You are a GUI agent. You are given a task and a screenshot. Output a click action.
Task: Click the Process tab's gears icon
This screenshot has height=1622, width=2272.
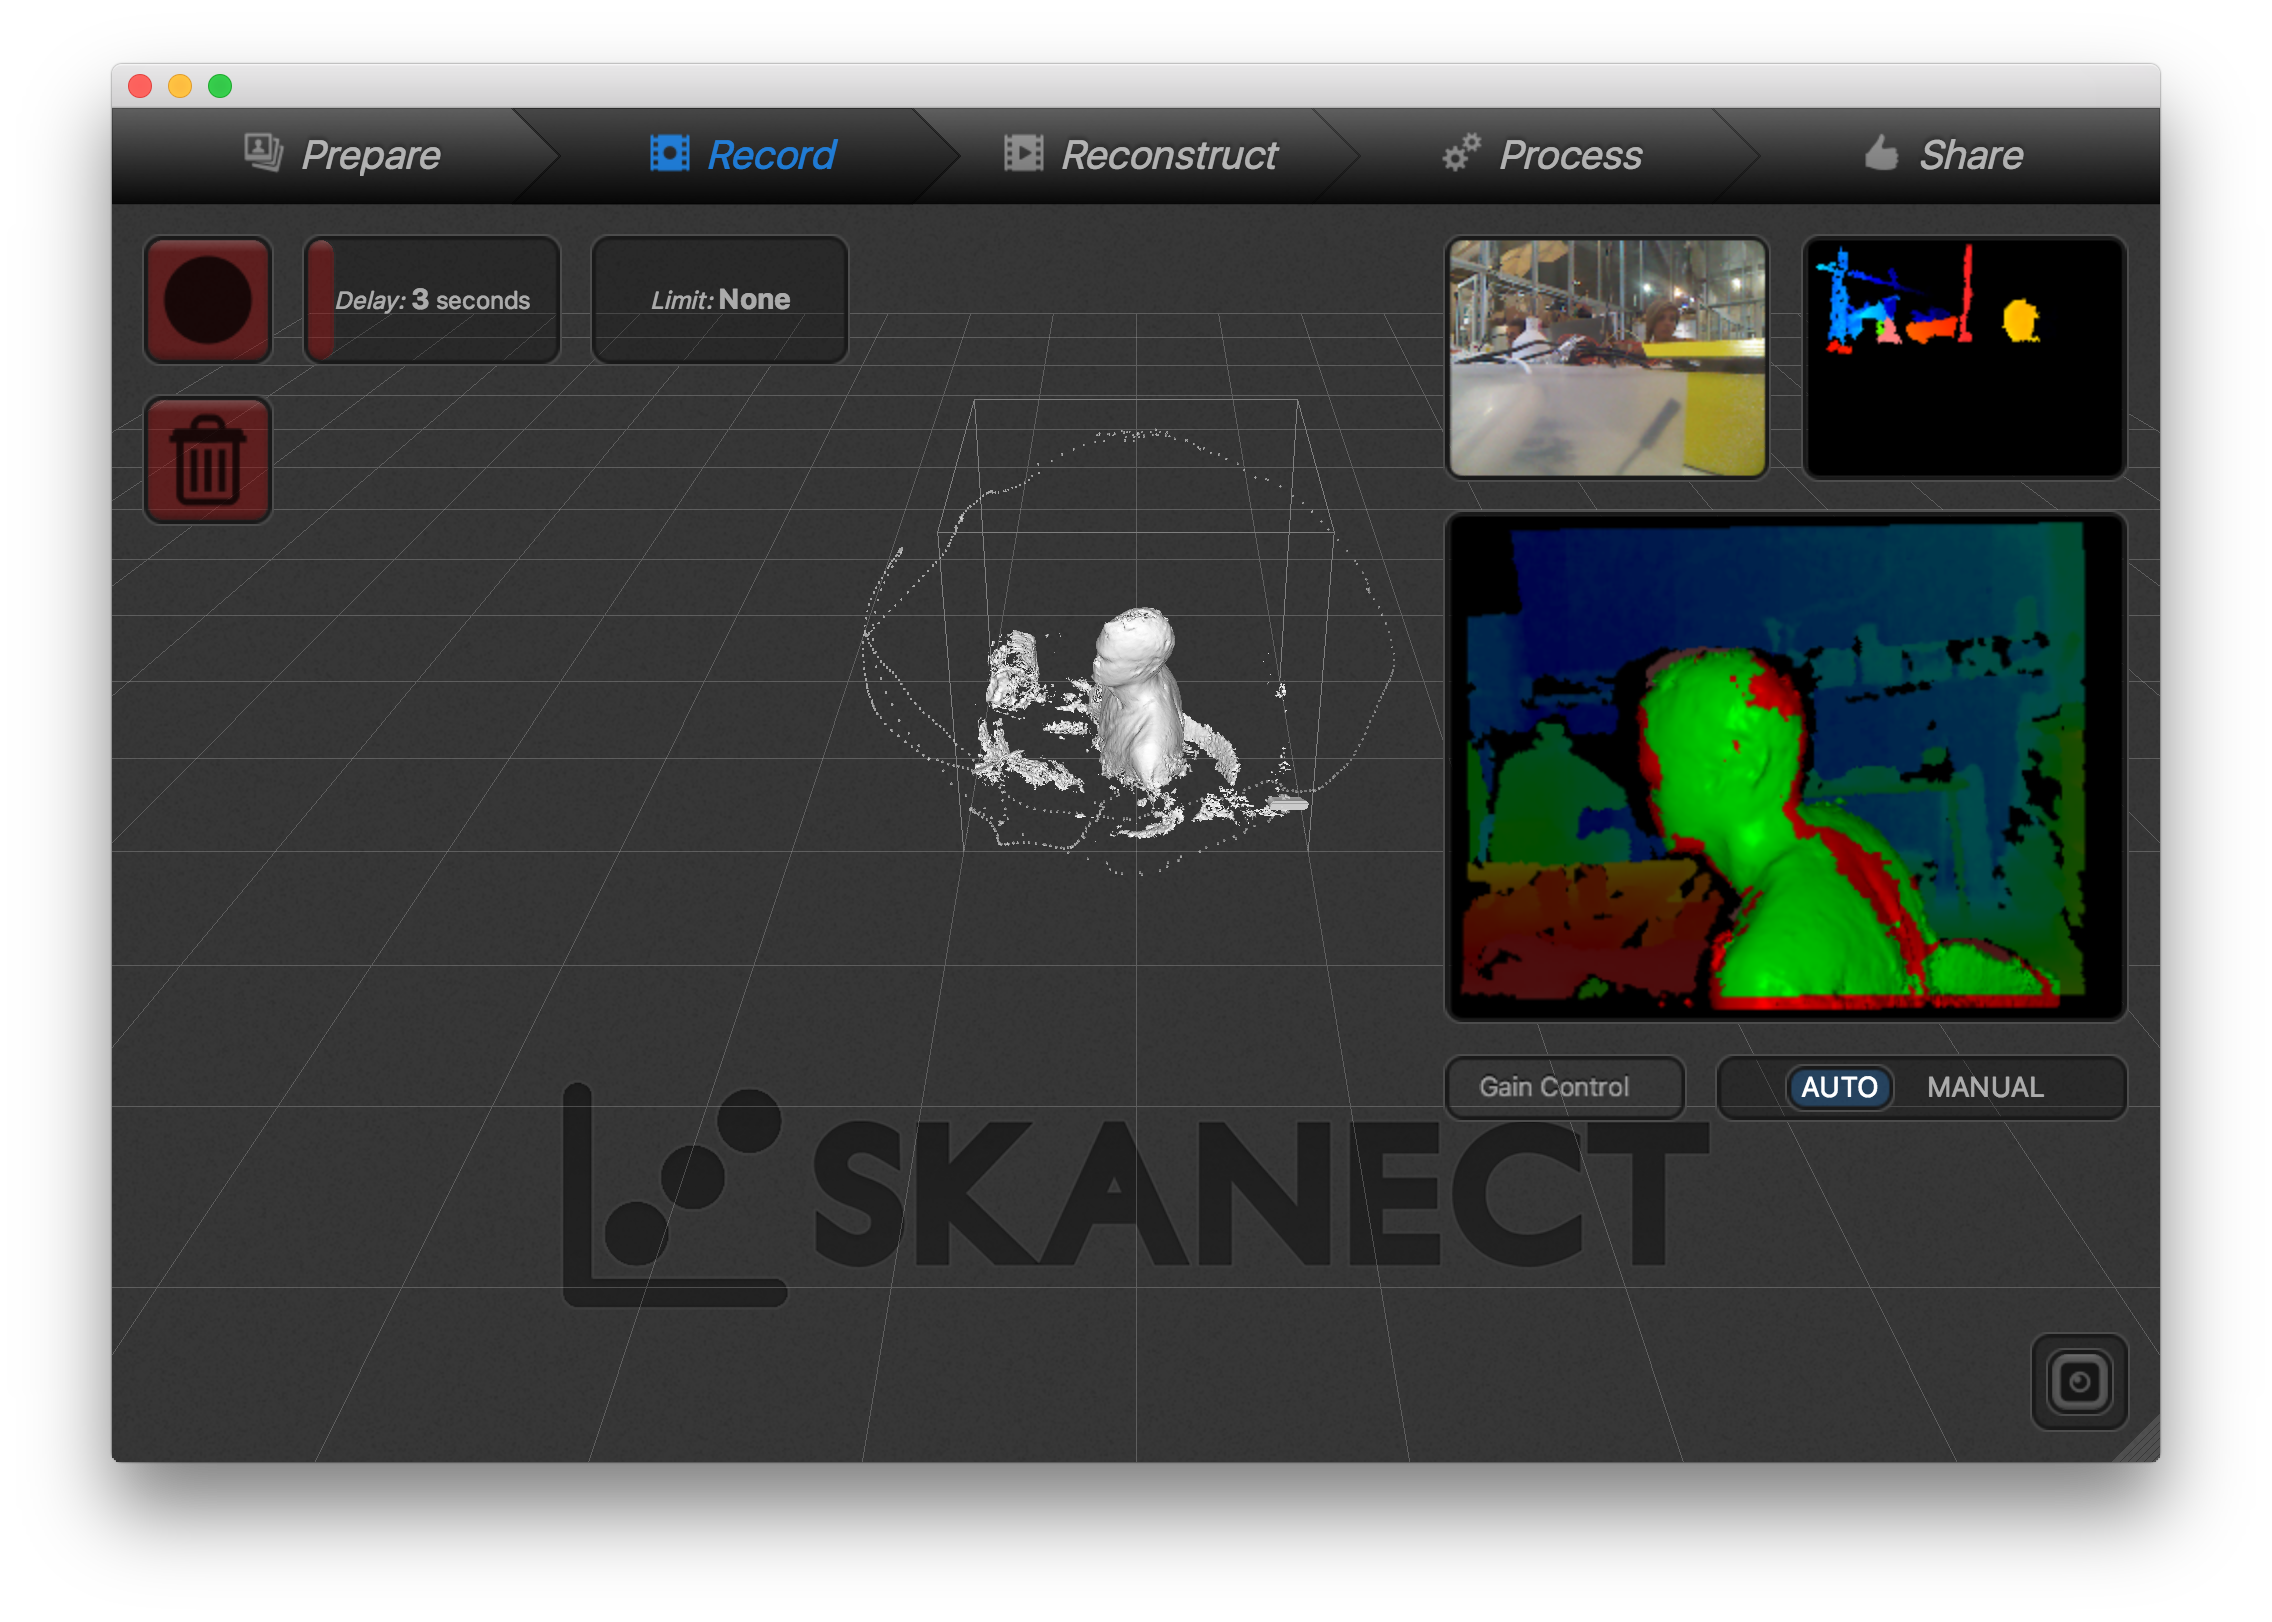(1461, 152)
